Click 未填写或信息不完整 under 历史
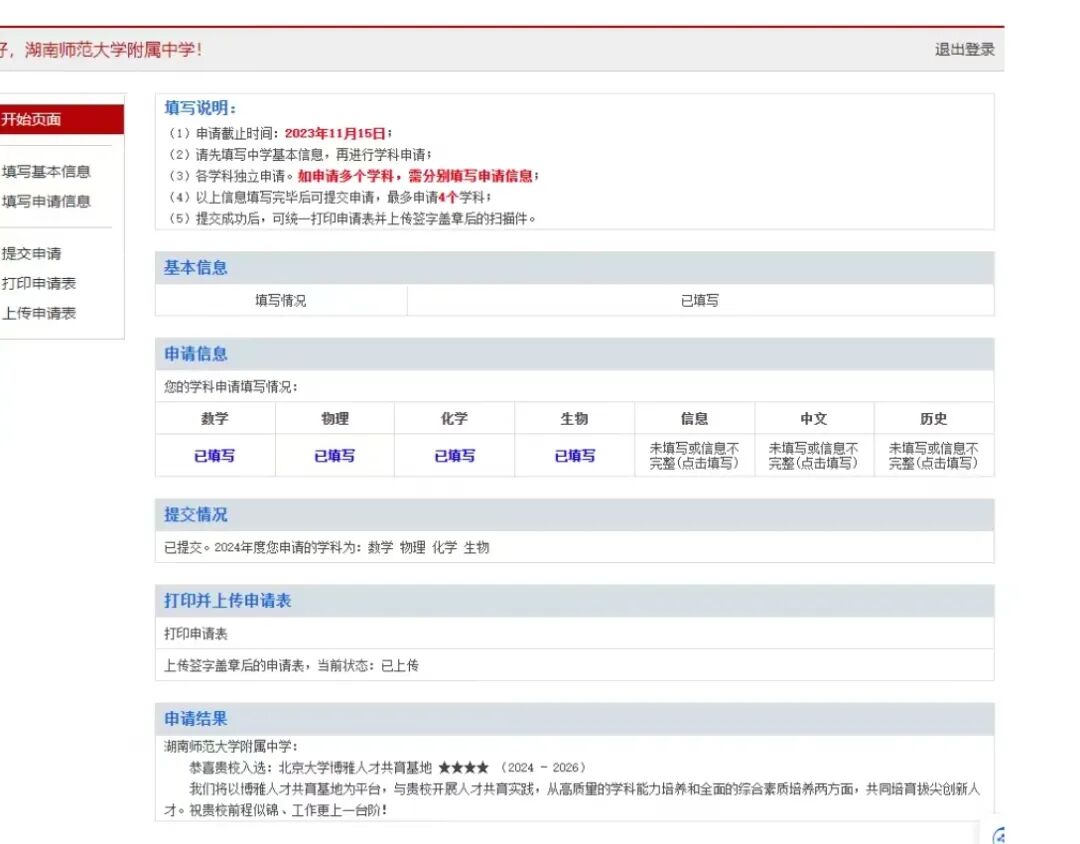This screenshot has height=844, width=1080. 933,455
